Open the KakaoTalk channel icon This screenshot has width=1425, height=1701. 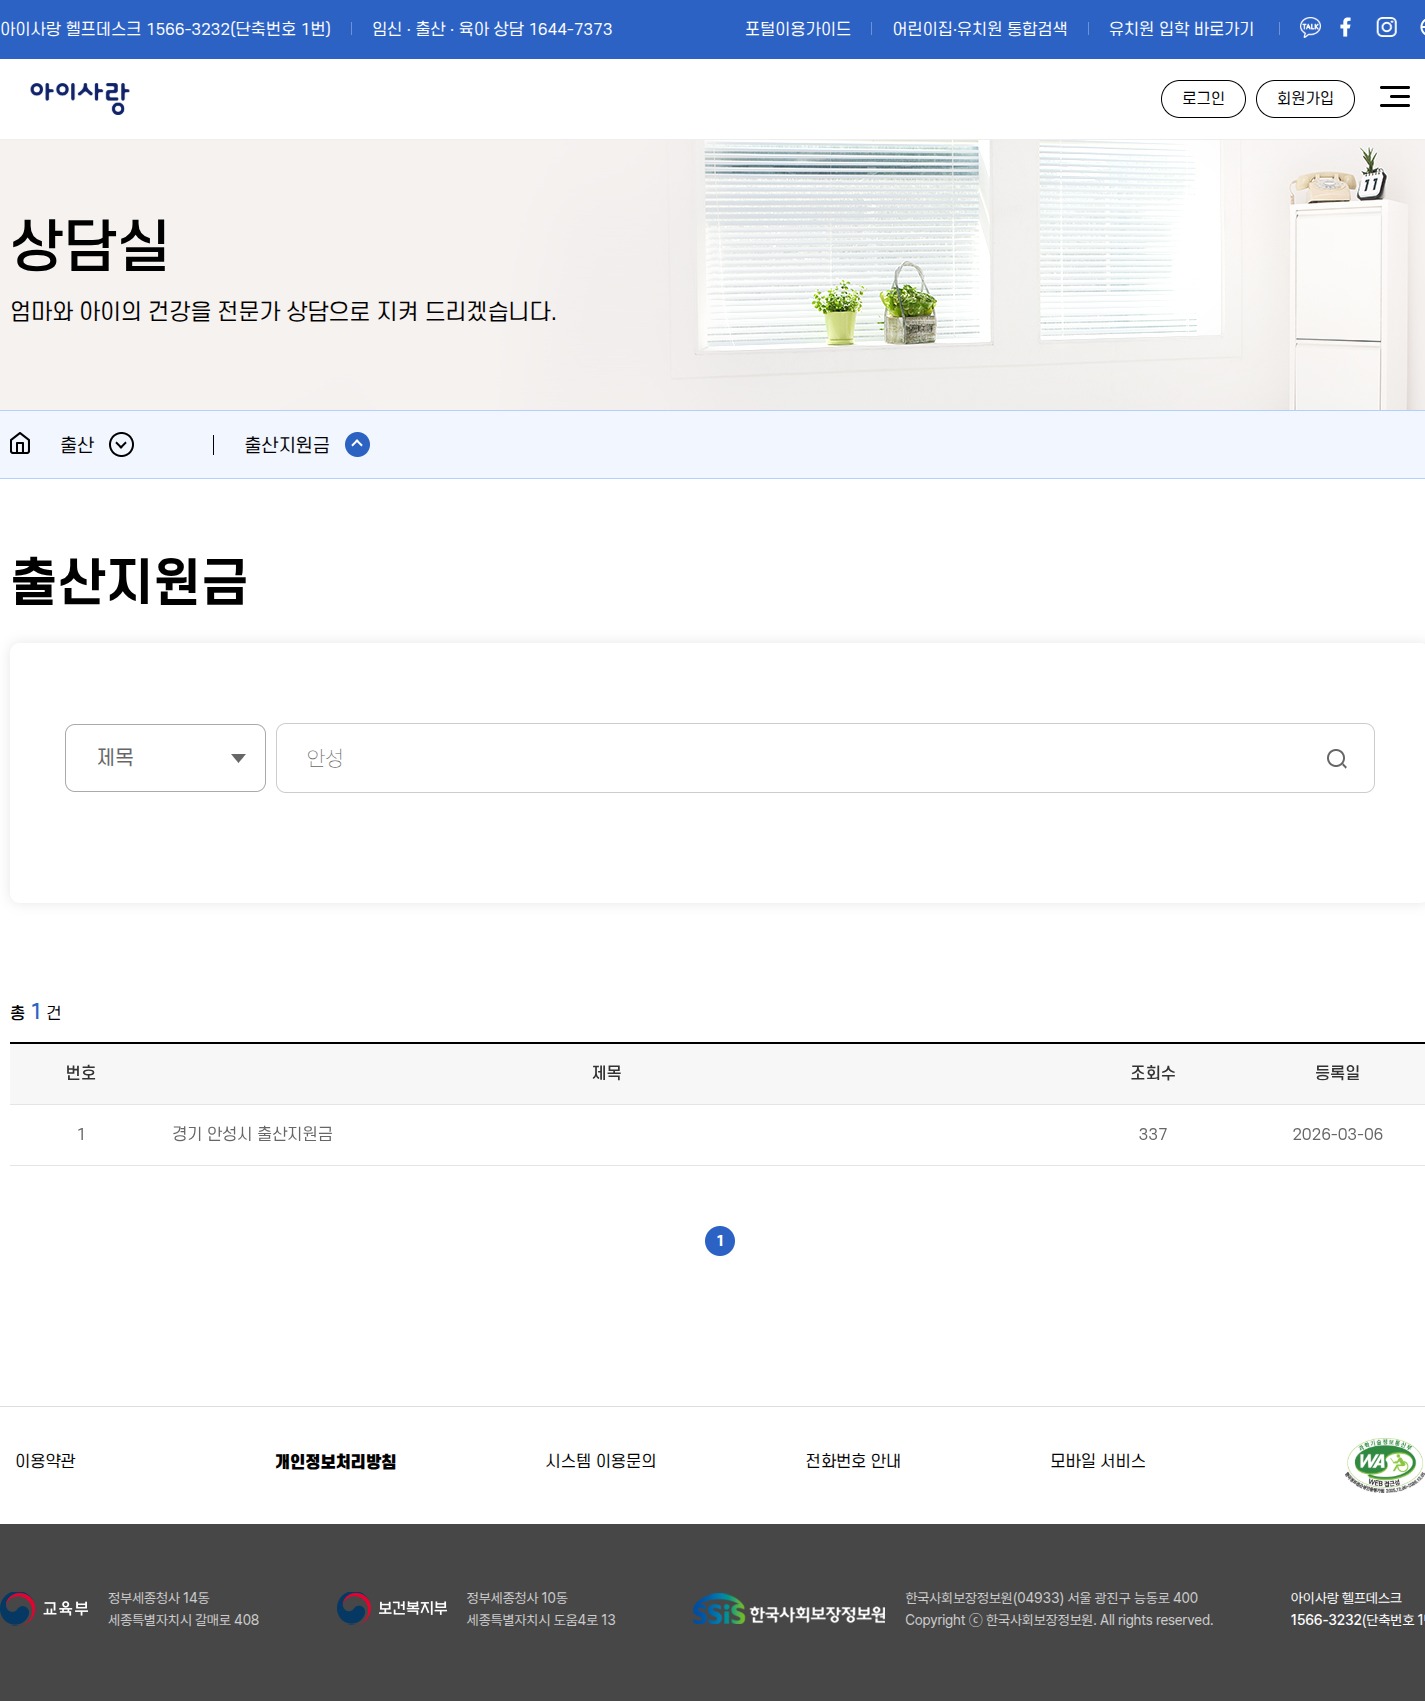1310,28
